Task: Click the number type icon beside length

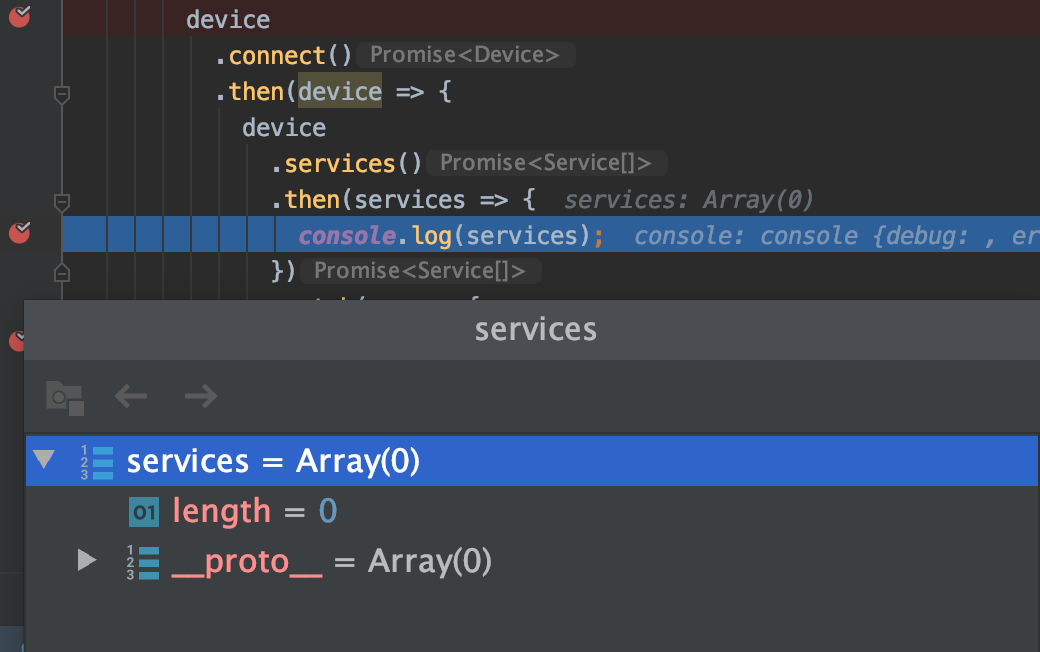Action: (144, 512)
